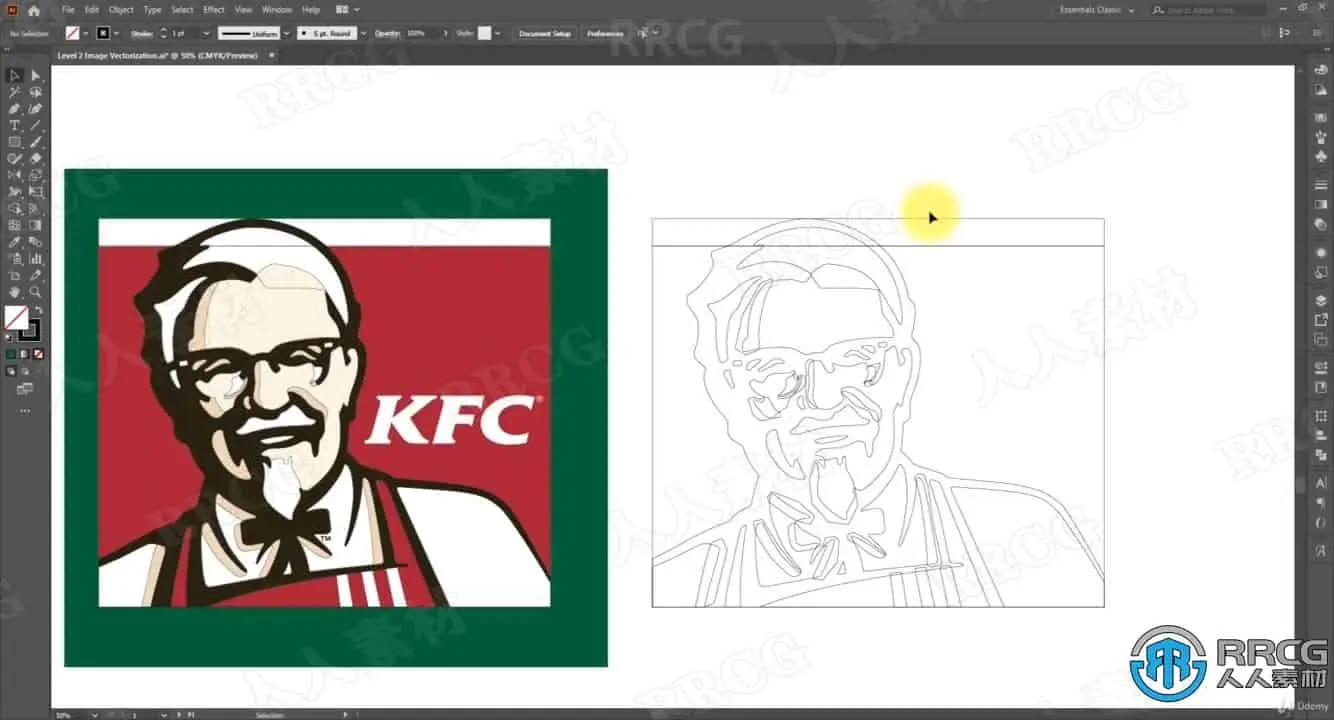This screenshot has height=720, width=1334.
Task: Change screen mode from the toolbar
Action: tap(25, 390)
